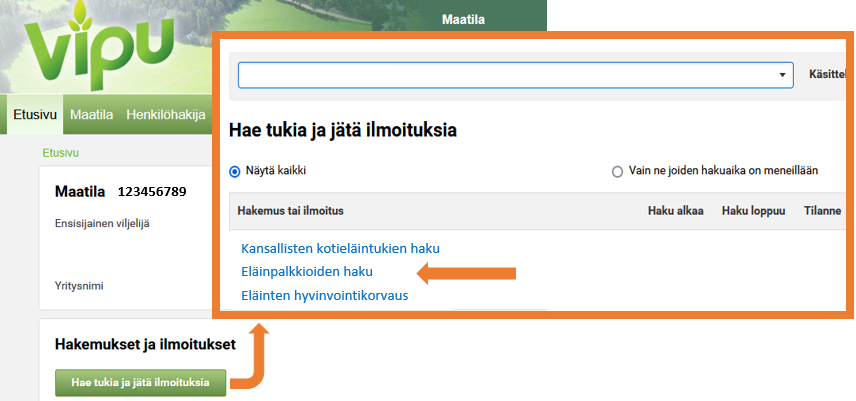Click the Tilanne column header
856x401 pixels.
pos(822,211)
